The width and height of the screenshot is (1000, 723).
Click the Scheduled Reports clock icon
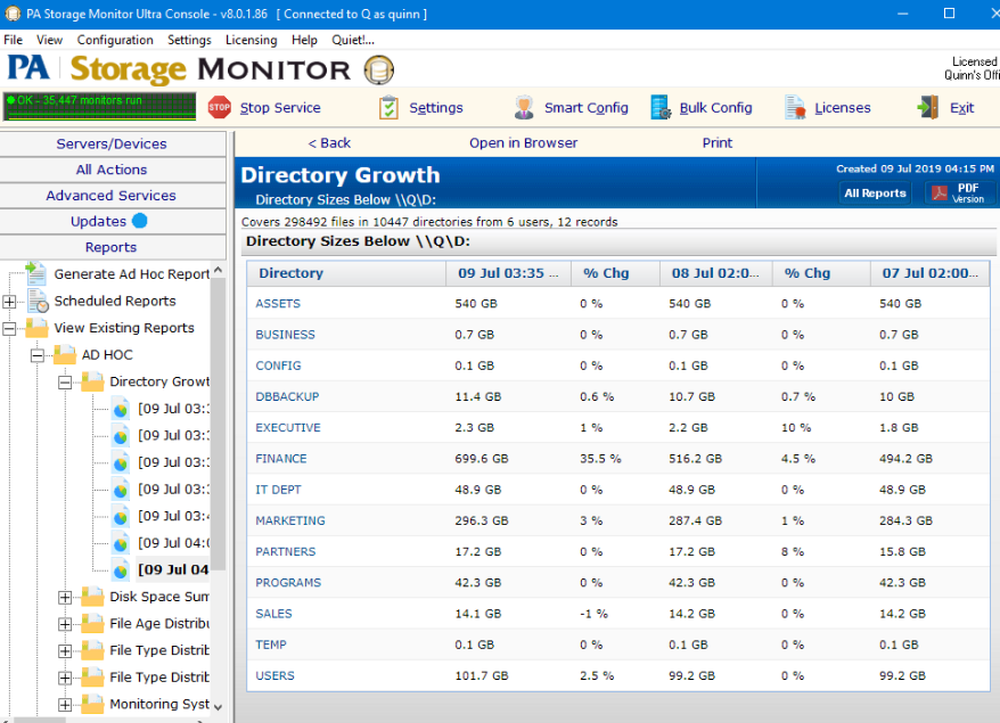point(38,300)
